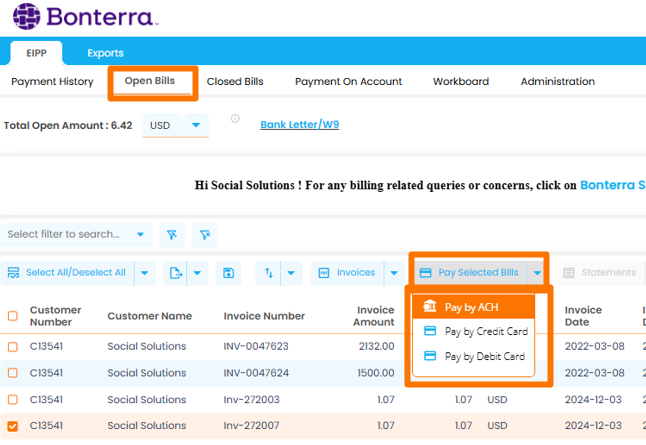Click the apply filter funnel icon

tap(172, 235)
